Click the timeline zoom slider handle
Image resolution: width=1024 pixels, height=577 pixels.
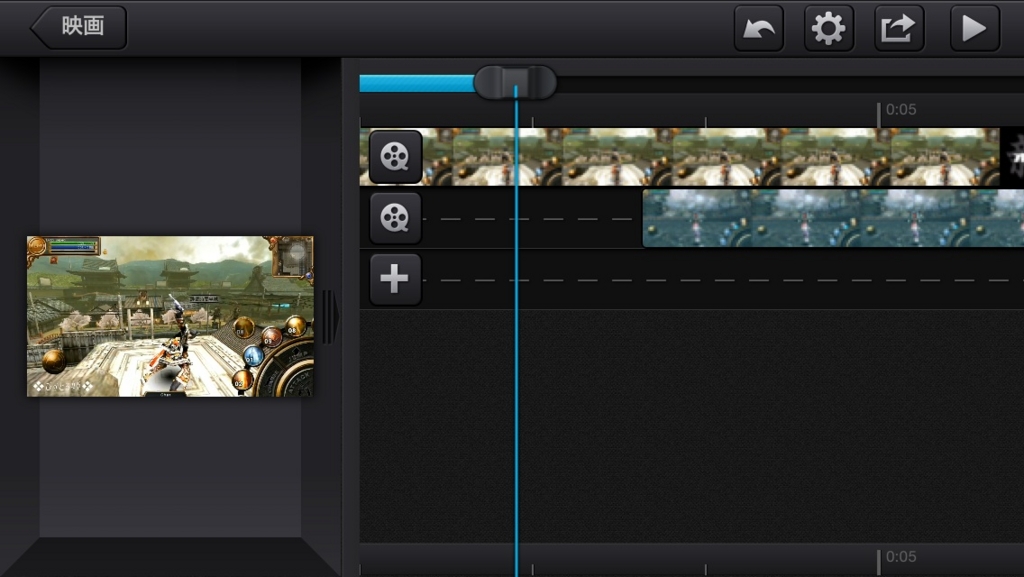click(x=515, y=83)
